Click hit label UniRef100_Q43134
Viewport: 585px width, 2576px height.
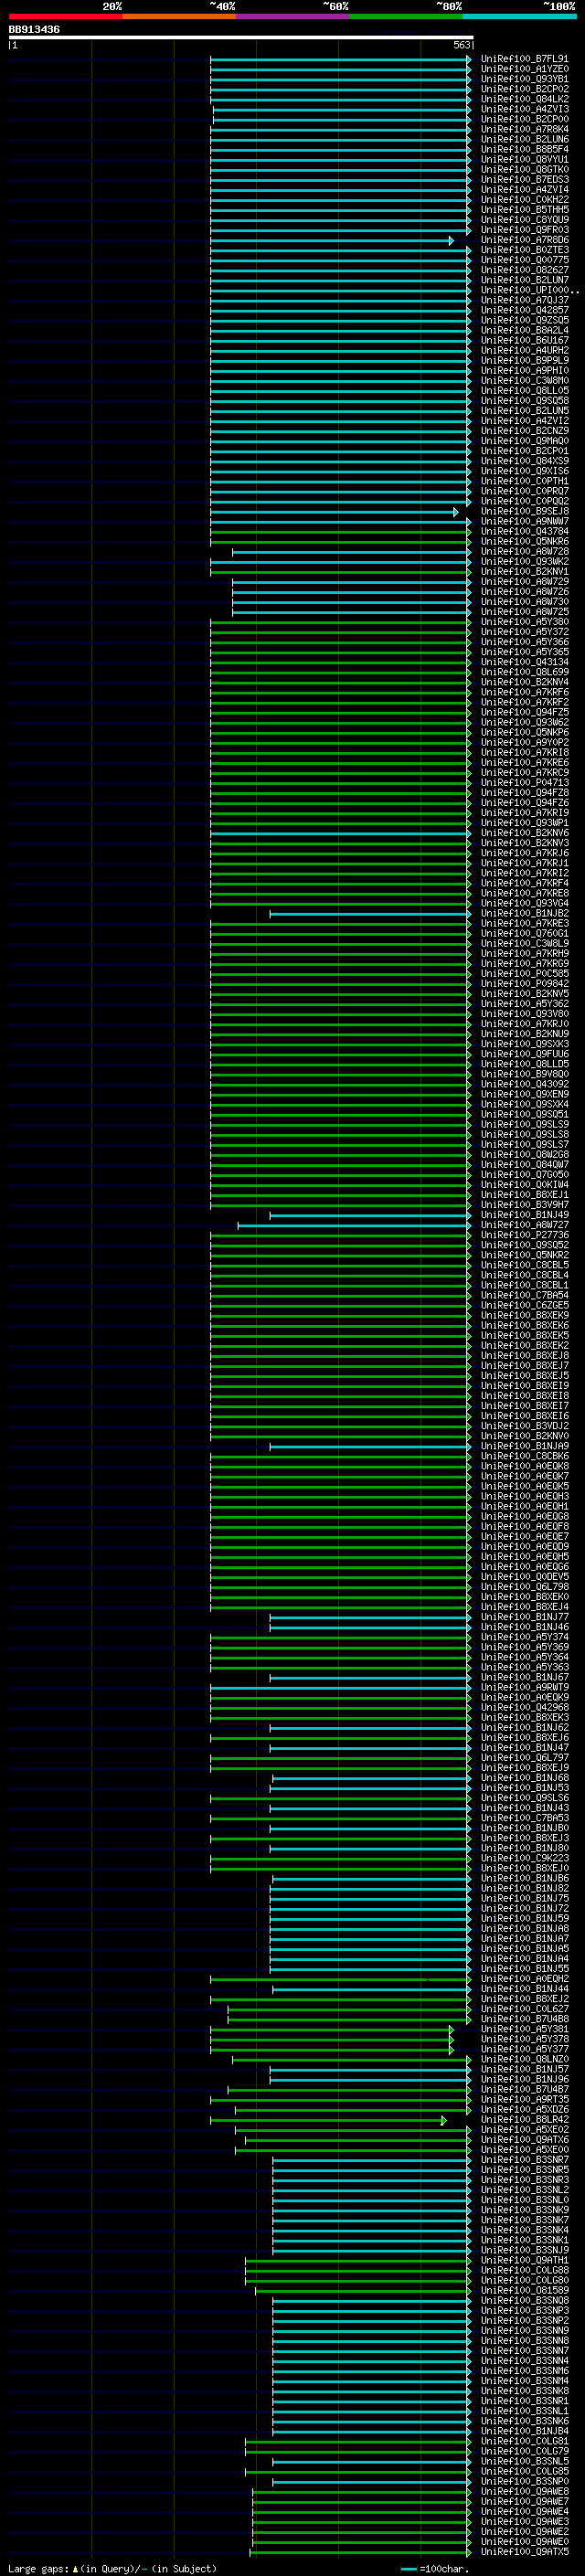point(525,662)
